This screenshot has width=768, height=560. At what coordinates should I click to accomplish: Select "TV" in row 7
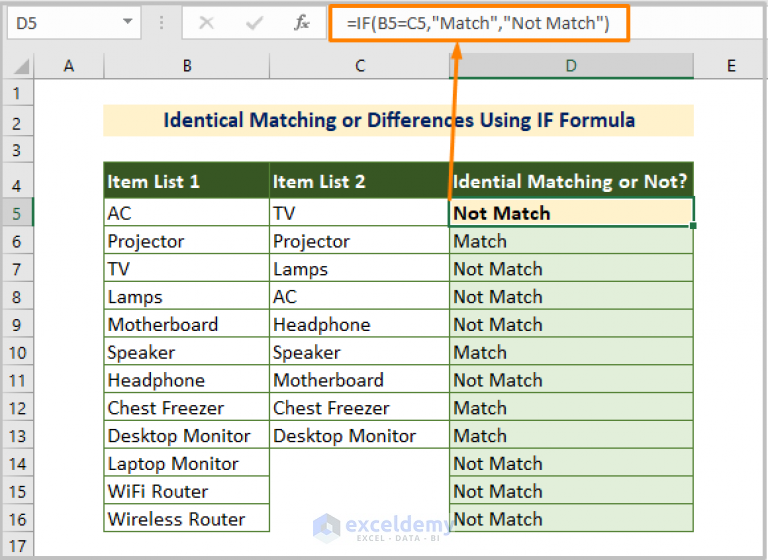click(187, 269)
